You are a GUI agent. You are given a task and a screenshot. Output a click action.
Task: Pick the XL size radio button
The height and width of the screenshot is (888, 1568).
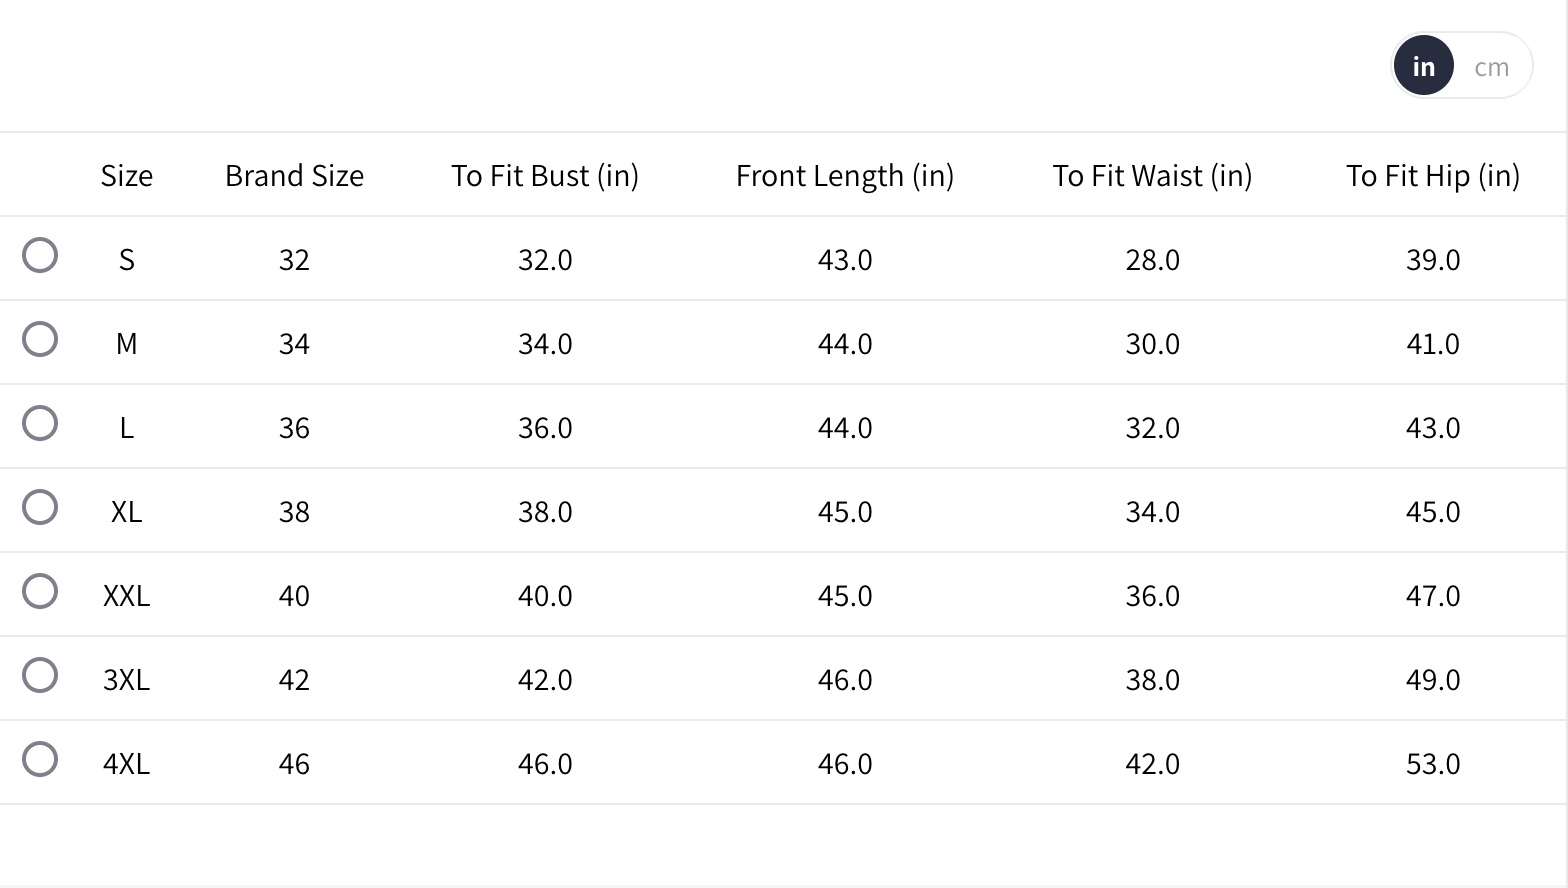coord(40,508)
